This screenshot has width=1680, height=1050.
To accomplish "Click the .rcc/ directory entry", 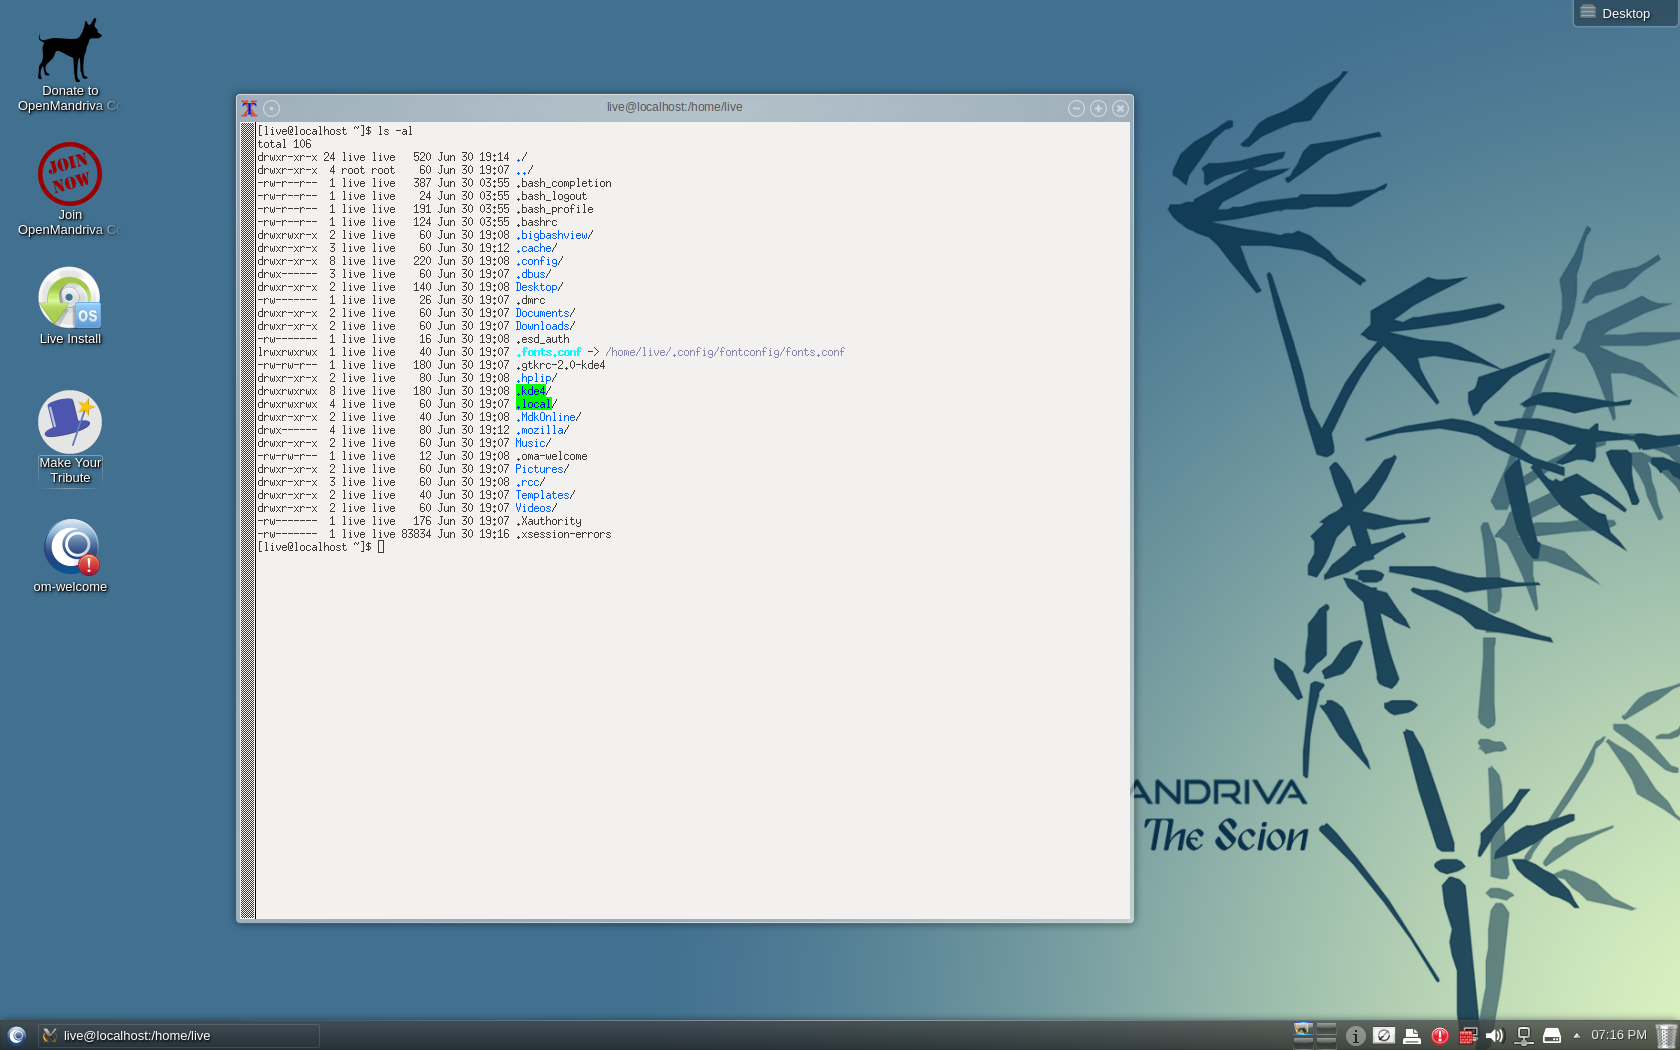I will 531,482.
